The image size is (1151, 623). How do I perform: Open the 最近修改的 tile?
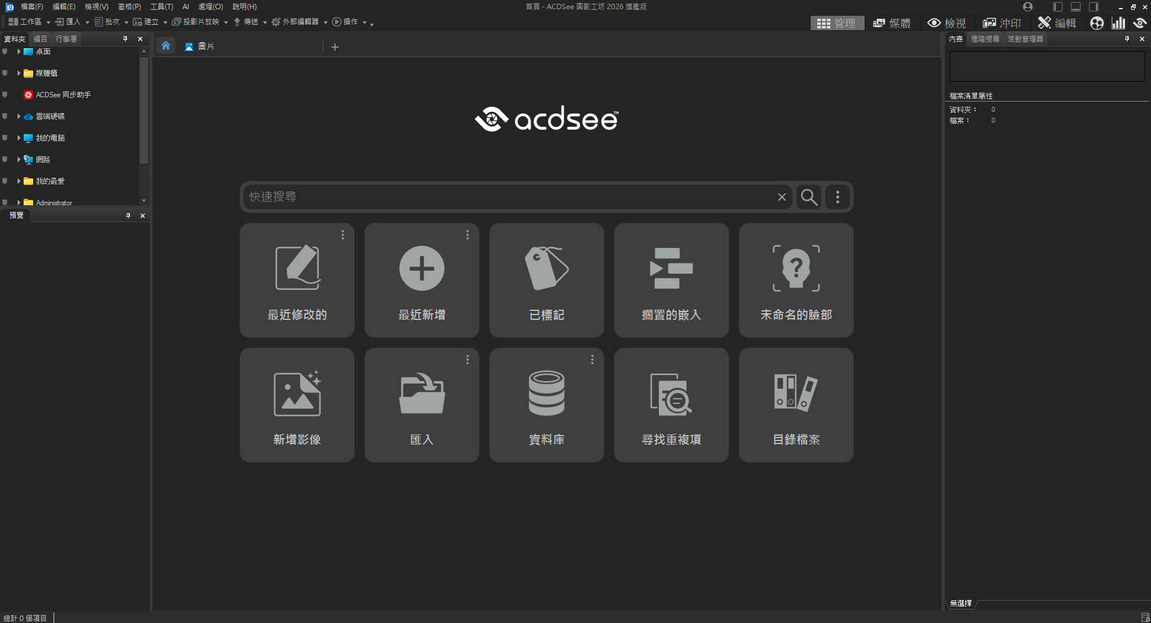[296, 279]
